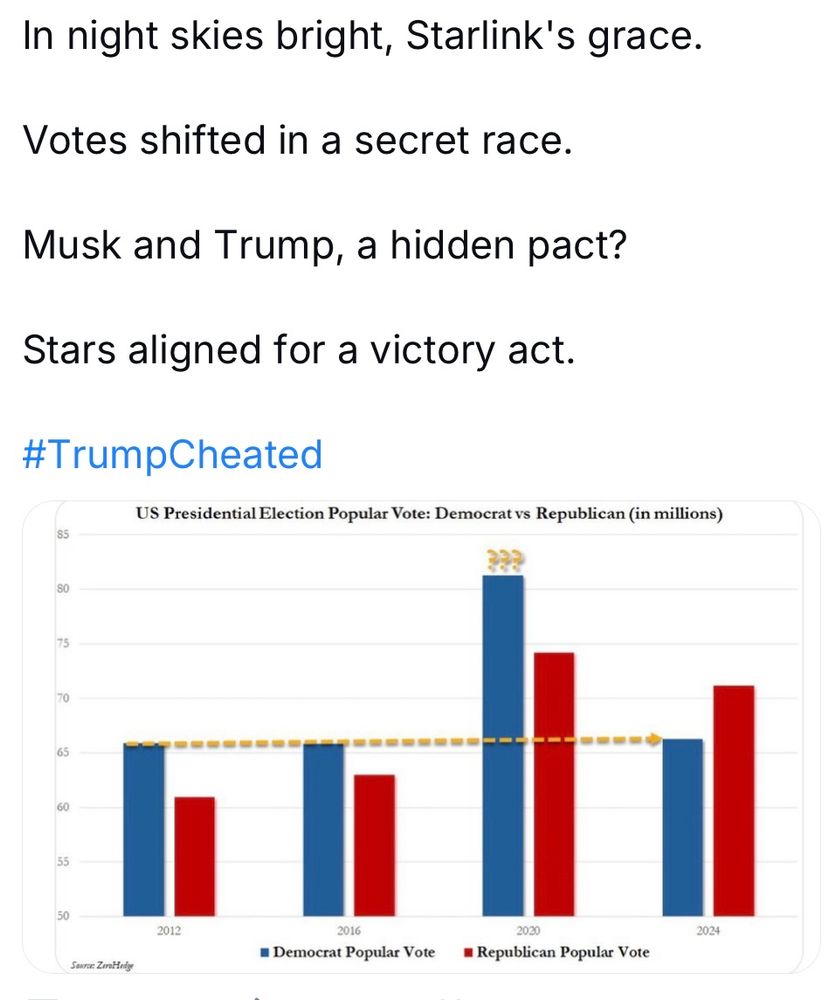829x1000 pixels.
Task: Click the 2020 blue Democrat bar
Action: (503, 746)
